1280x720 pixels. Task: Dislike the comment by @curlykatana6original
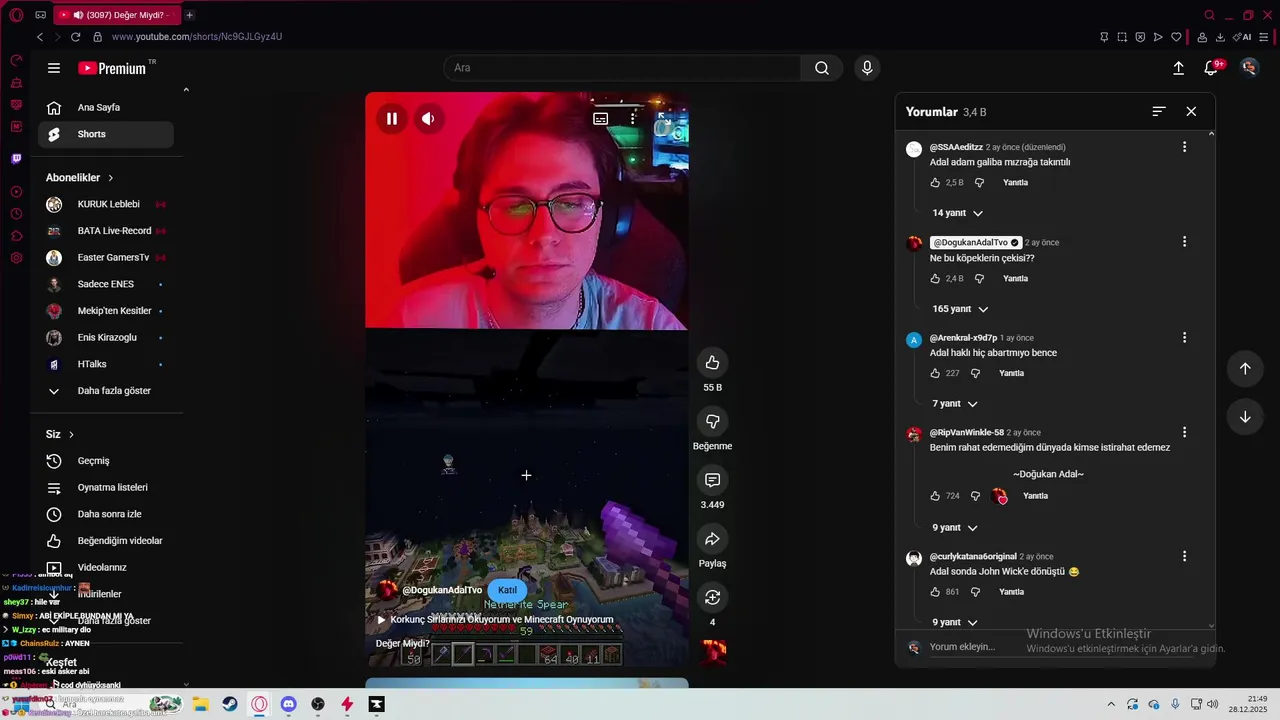pos(975,592)
